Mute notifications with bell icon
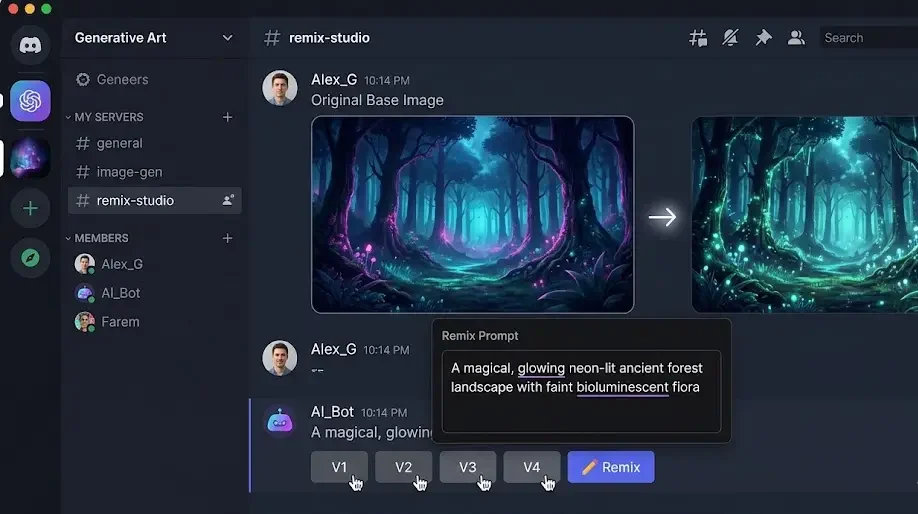Image resolution: width=918 pixels, height=514 pixels. 730,38
